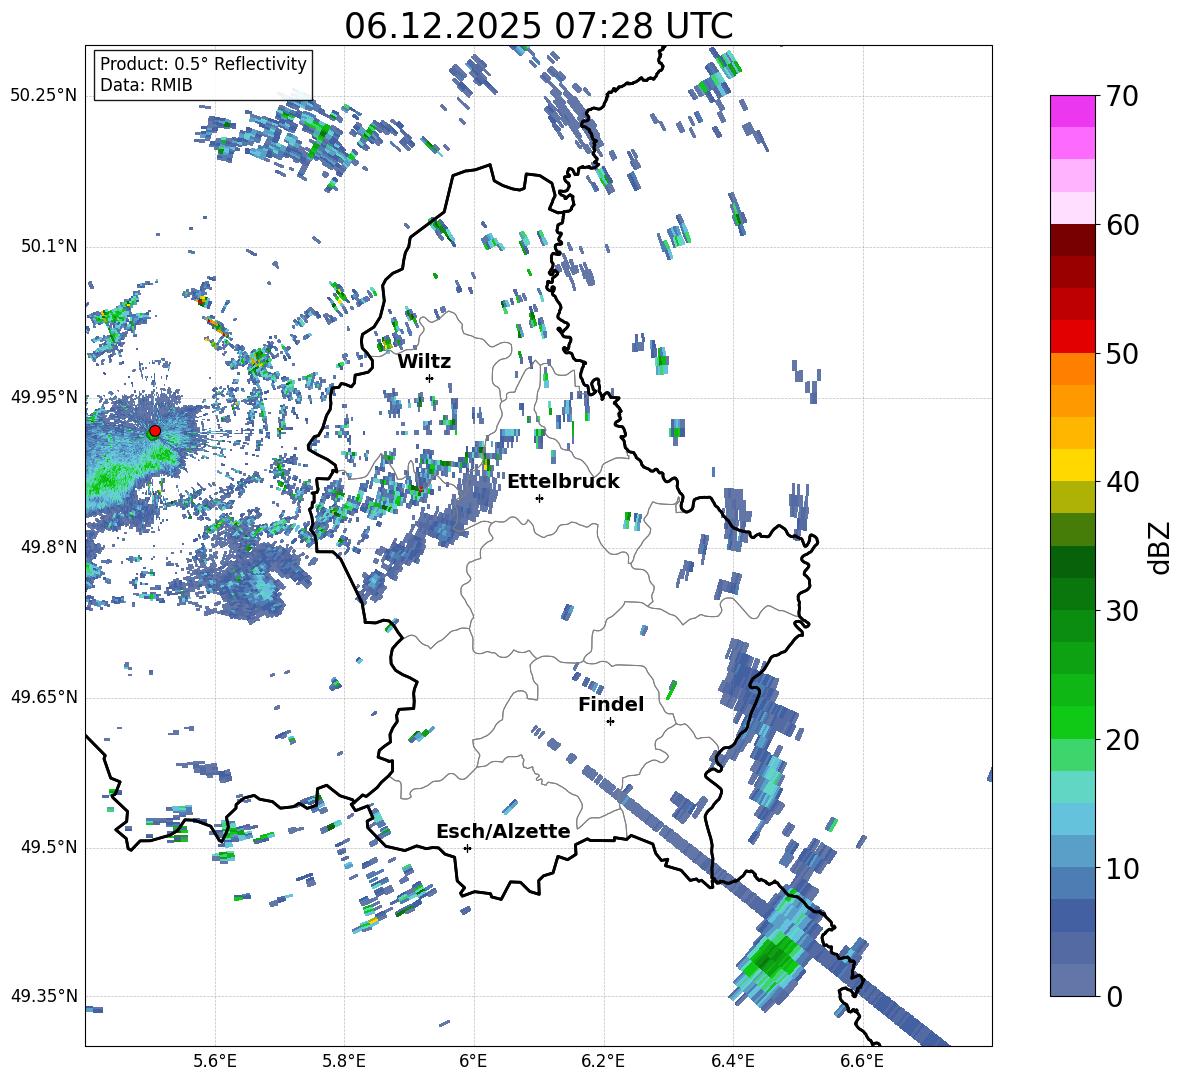Click the Findel station cross marker

coord(610,722)
